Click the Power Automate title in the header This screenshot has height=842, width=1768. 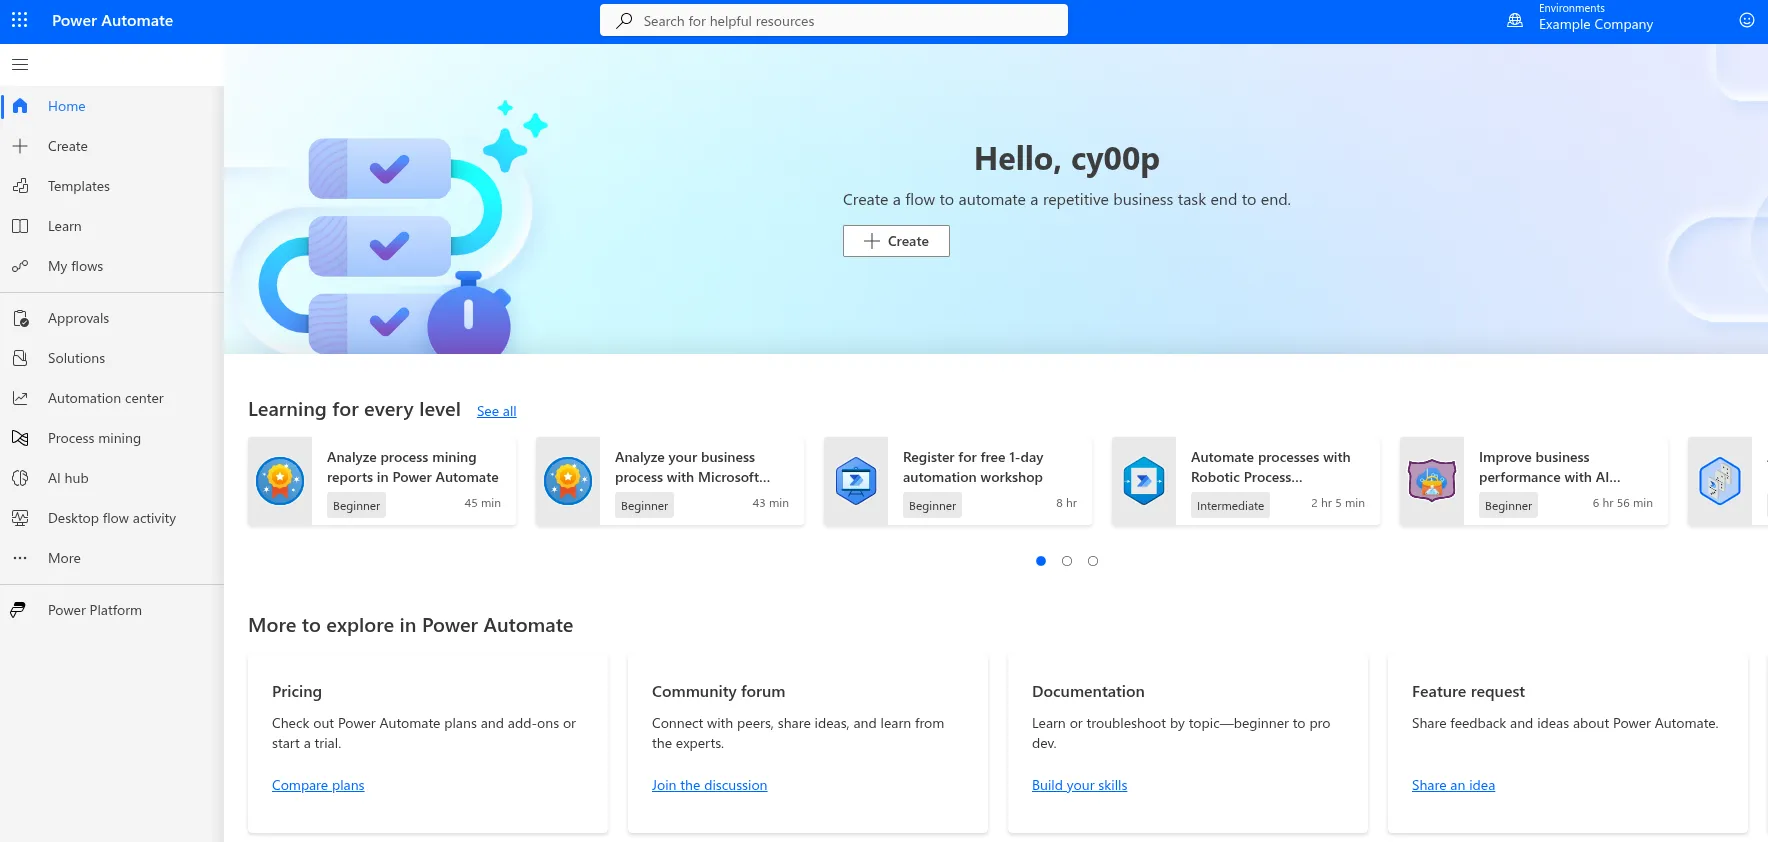click(113, 20)
